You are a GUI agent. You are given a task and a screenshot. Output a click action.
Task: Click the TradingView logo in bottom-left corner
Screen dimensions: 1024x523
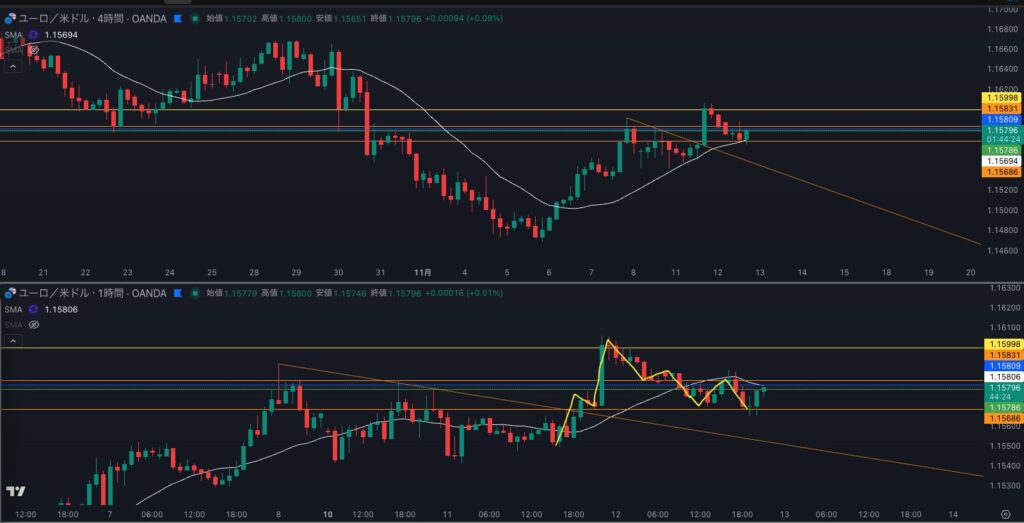tap(15, 492)
